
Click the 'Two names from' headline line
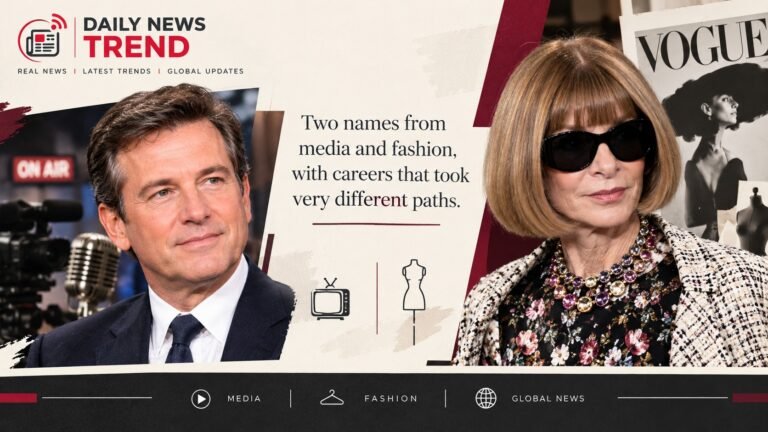click(x=374, y=123)
